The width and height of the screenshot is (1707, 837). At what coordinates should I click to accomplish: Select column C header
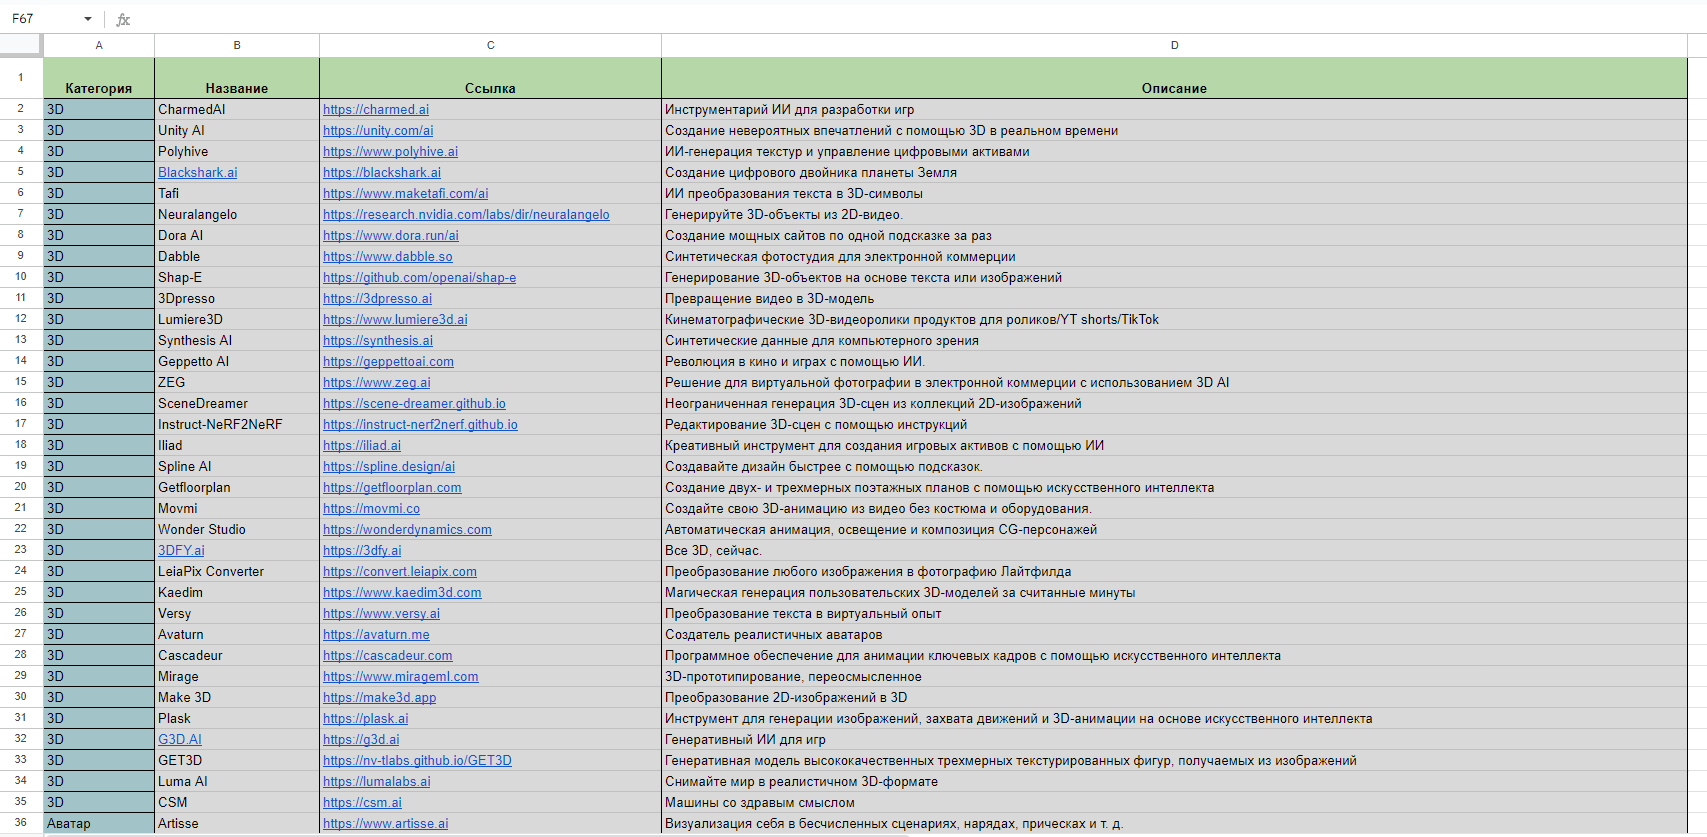[490, 45]
